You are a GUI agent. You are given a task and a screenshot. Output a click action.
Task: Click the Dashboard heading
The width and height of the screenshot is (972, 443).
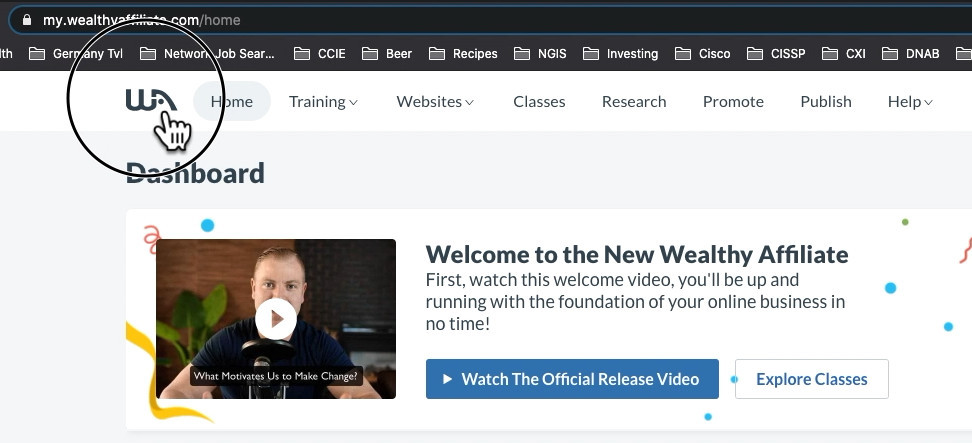[195, 173]
